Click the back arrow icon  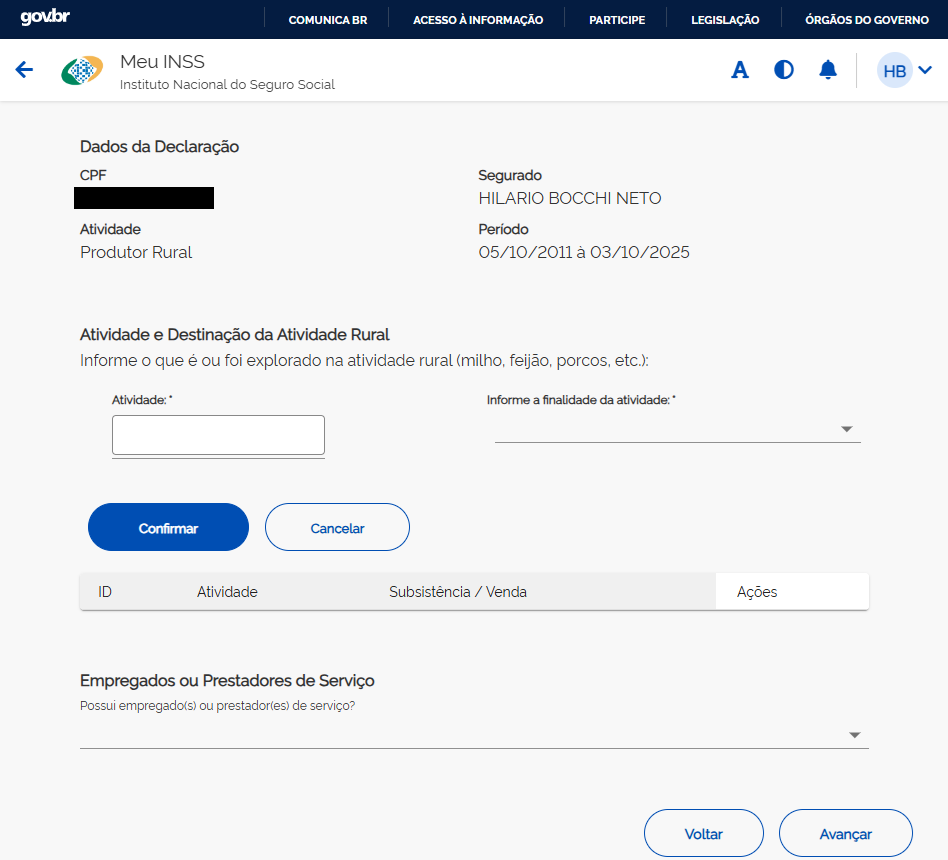tap(24, 70)
